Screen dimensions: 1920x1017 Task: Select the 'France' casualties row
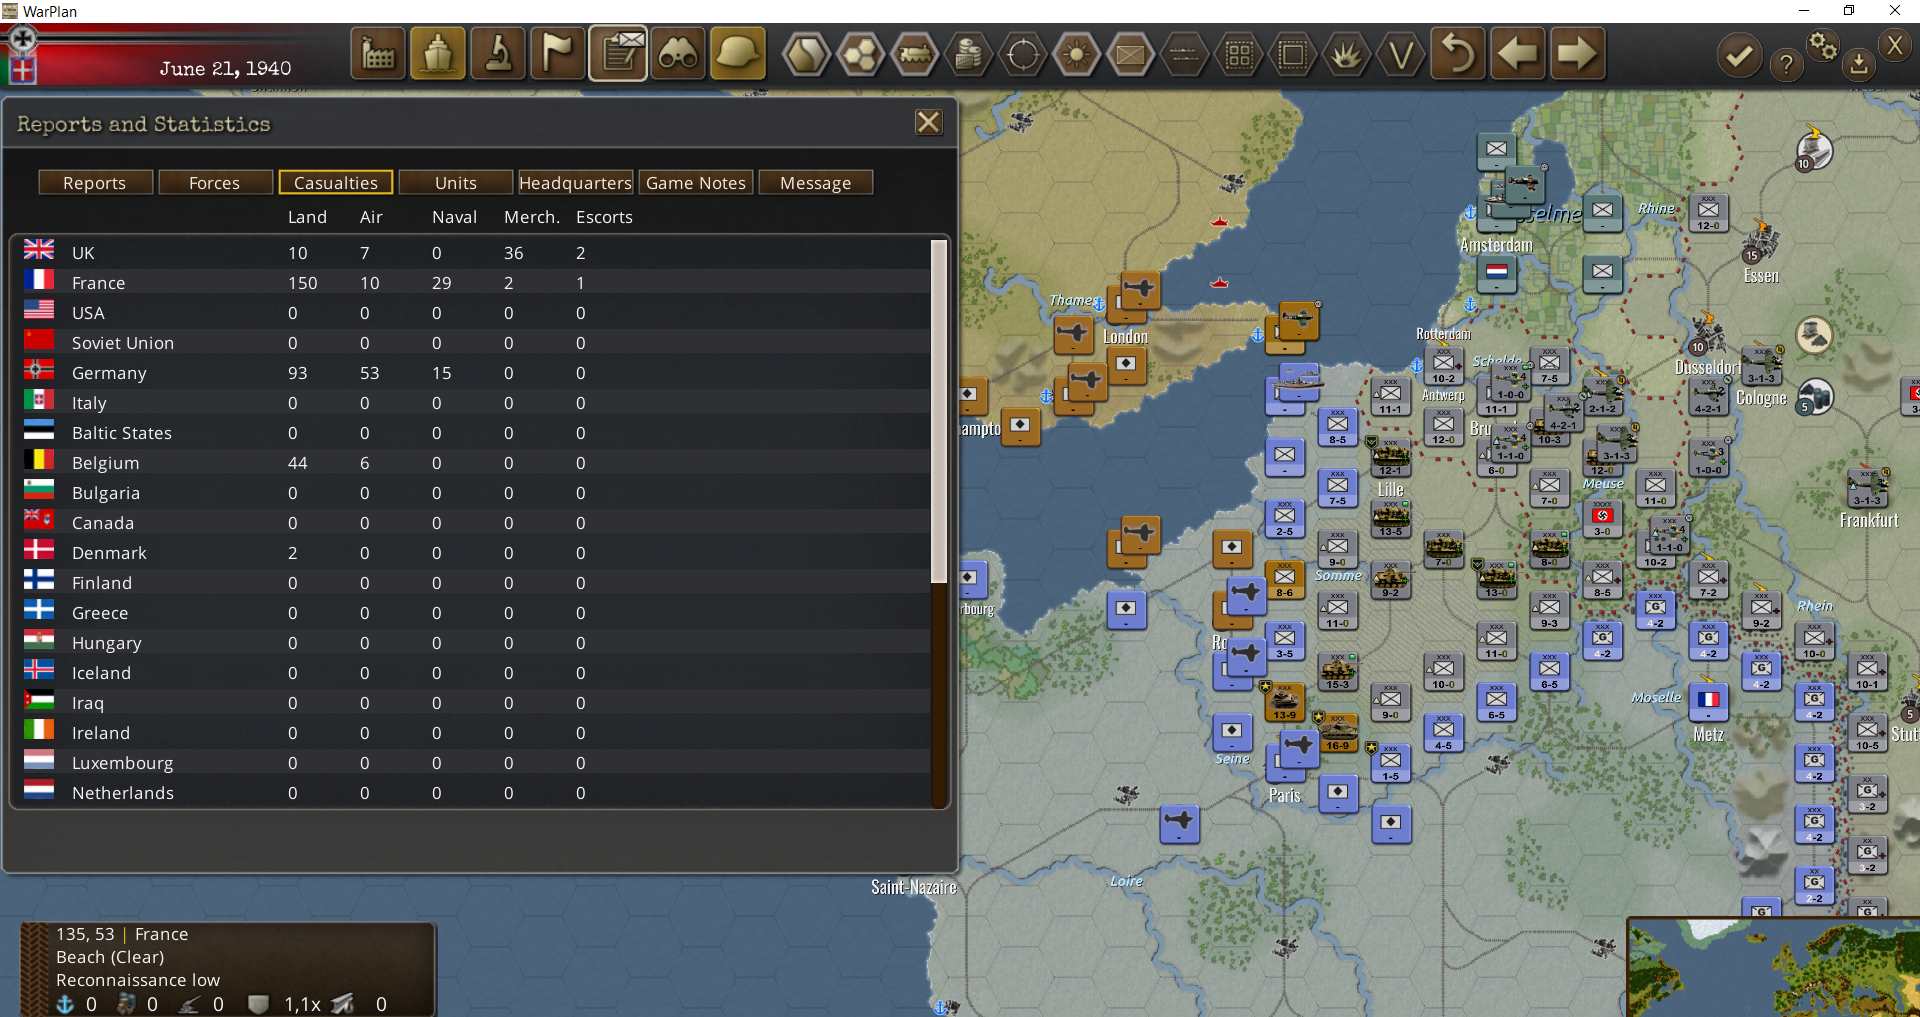coord(475,283)
